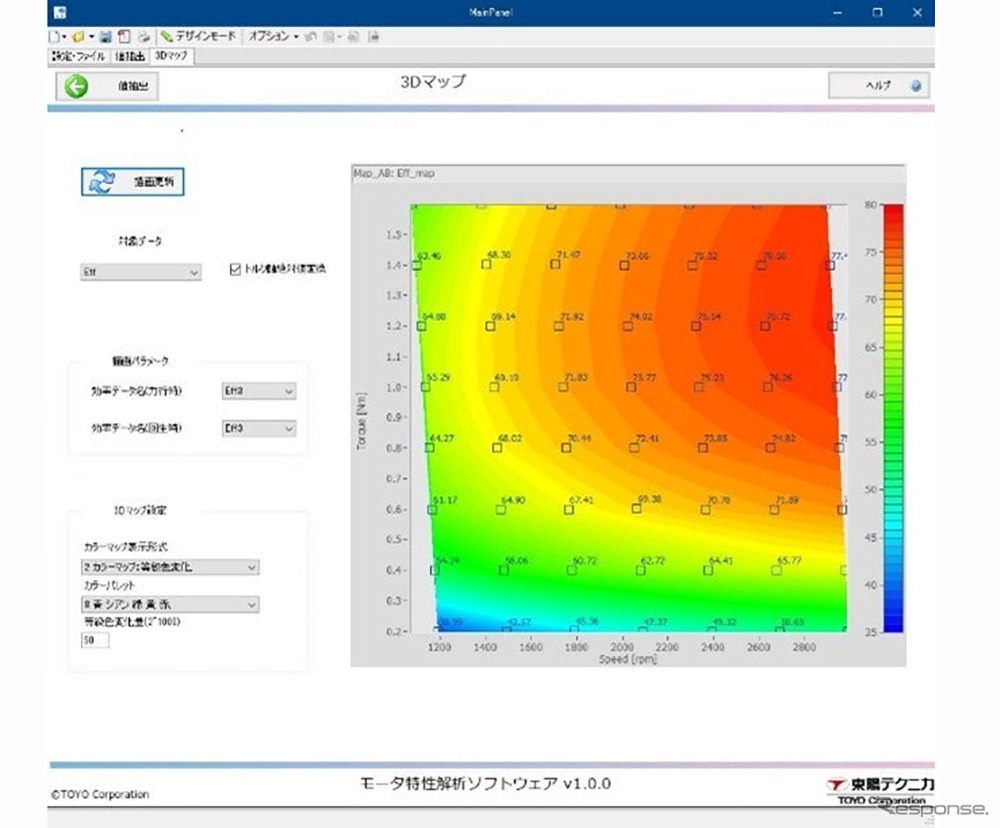
Task: Click the 等級色変化量 input field showing 50
Action: tap(95, 640)
